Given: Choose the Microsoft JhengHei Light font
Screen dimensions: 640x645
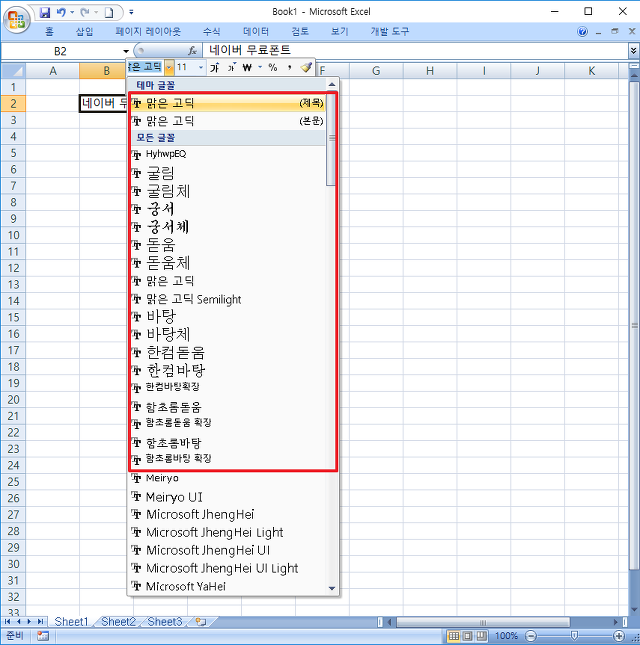Looking at the screenshot, I should click(228, 532).
